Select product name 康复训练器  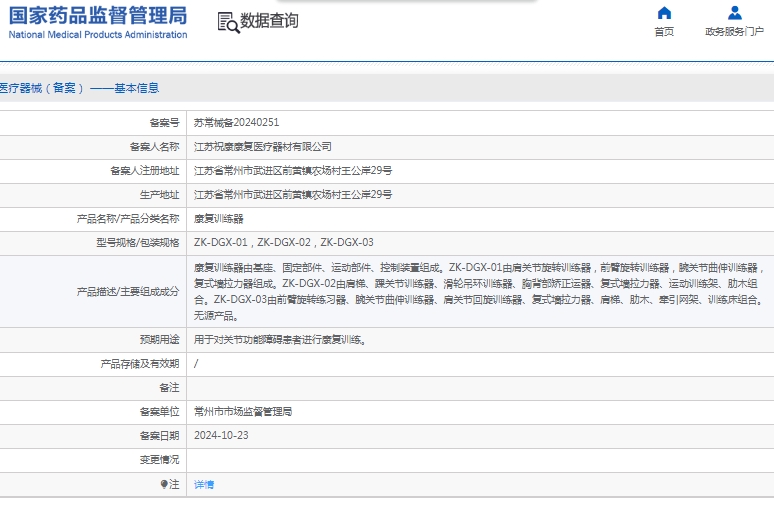click(219, 219)
